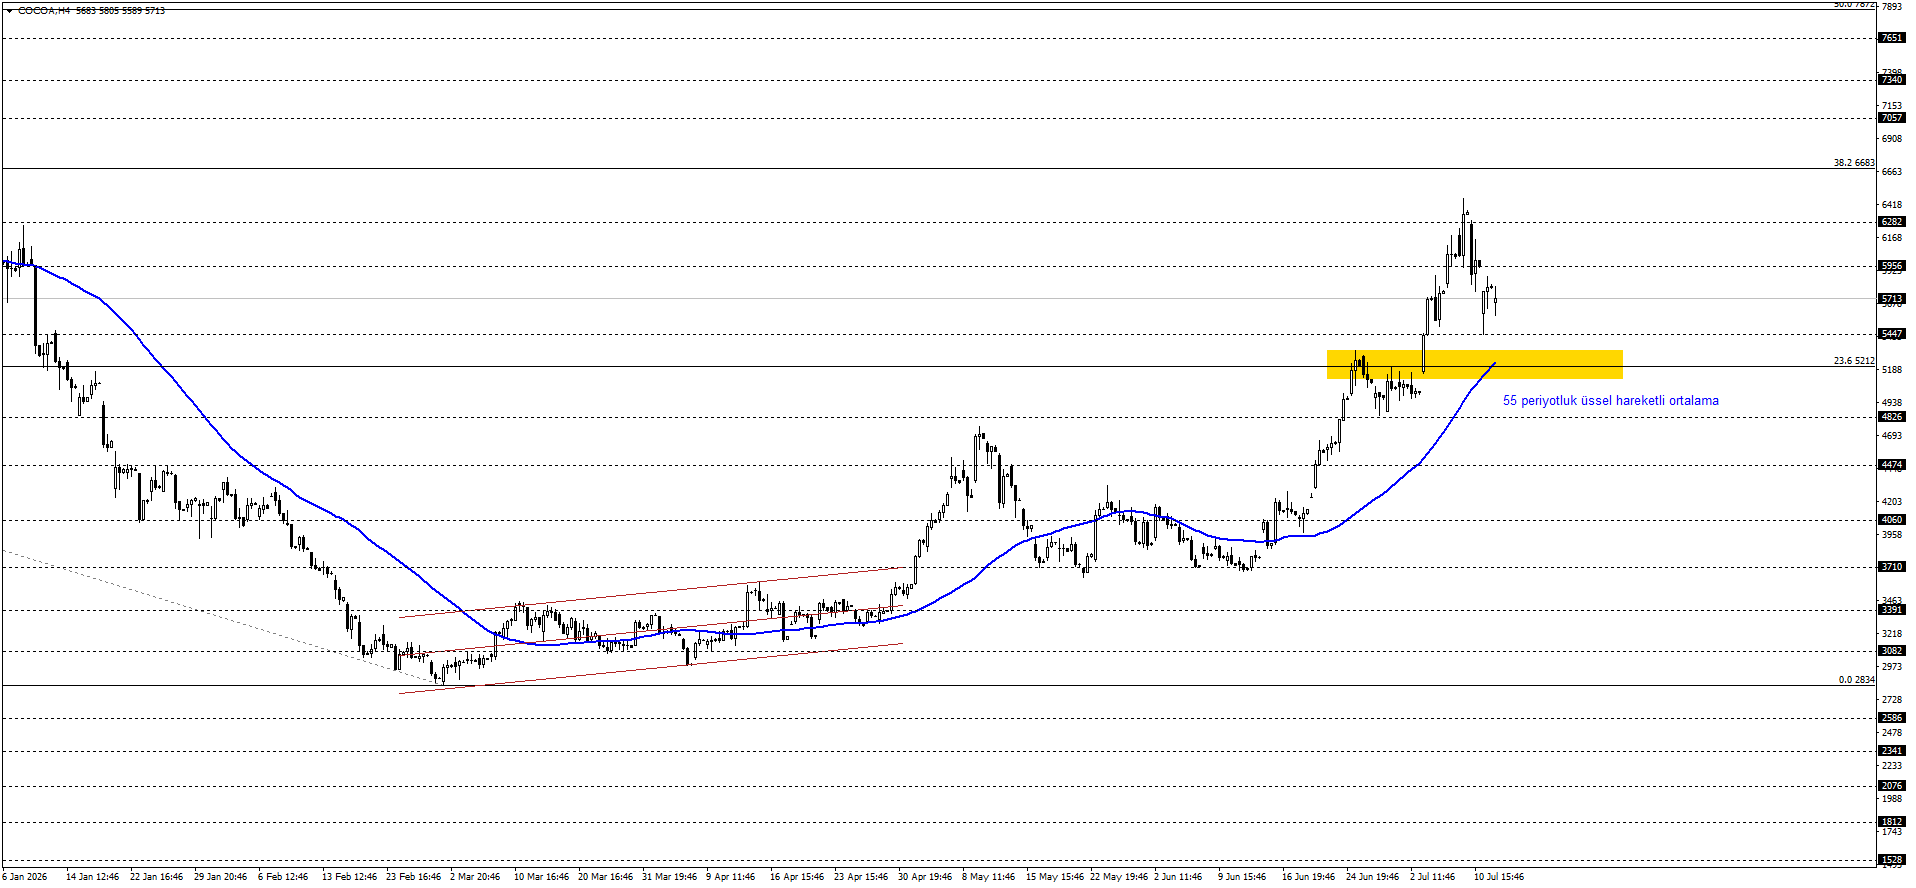Click the 3082 price level tag
This screenshot has width=1916, height=888.
tap(1892, 651)
